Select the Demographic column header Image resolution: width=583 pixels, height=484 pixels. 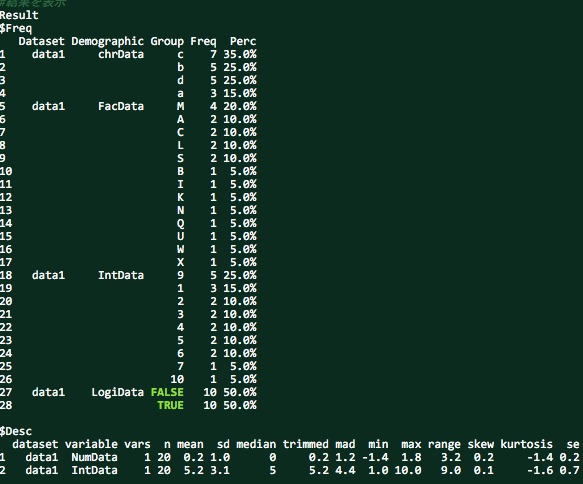pyautogui.click(x=107, y=42)
